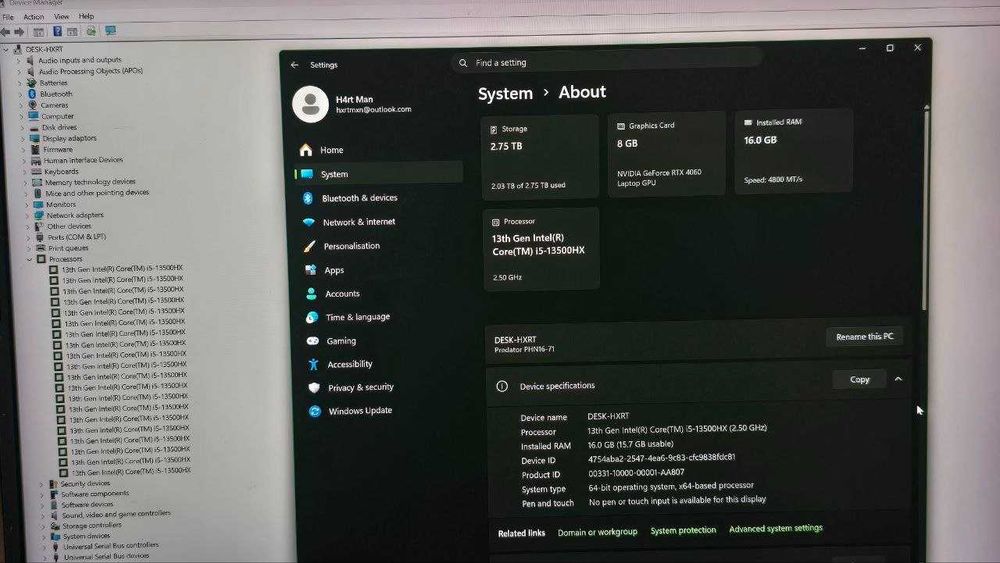1000x563 pixels.
Task: Select Universal Serial Bus controllers item
Action: click(x=110, y=546)
